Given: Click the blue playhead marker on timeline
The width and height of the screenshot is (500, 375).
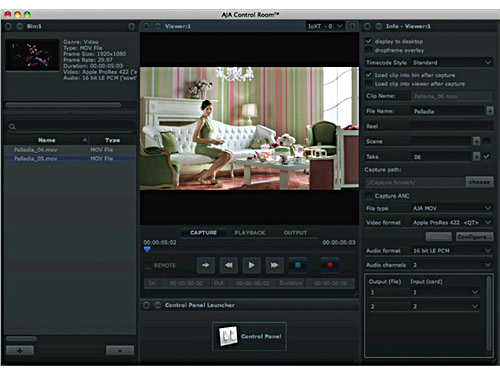Looking at the screenshot, I should pyautogui.click(x=147, y=249).
